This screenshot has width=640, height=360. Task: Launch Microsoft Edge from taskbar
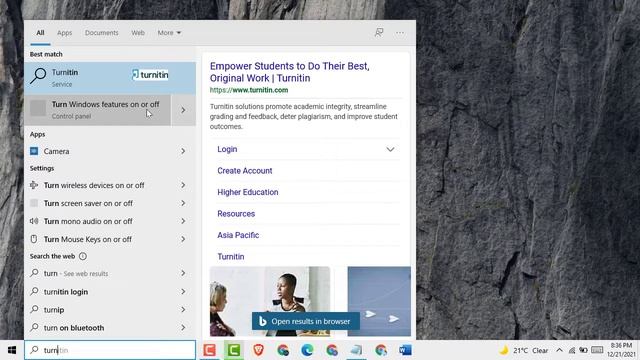307,350
